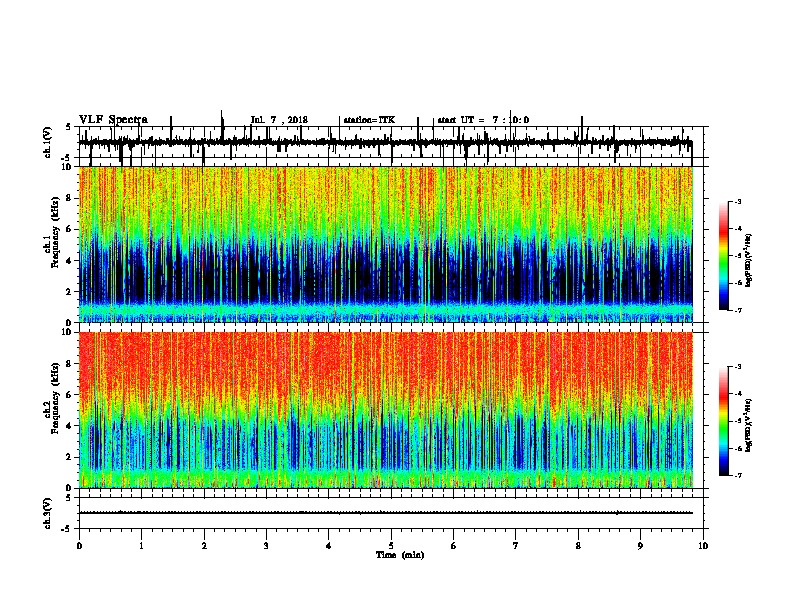This screenshot has width=792, height=612.
Task: Click the ch.1 color scale unit label
Action: [x=749, y=260]
